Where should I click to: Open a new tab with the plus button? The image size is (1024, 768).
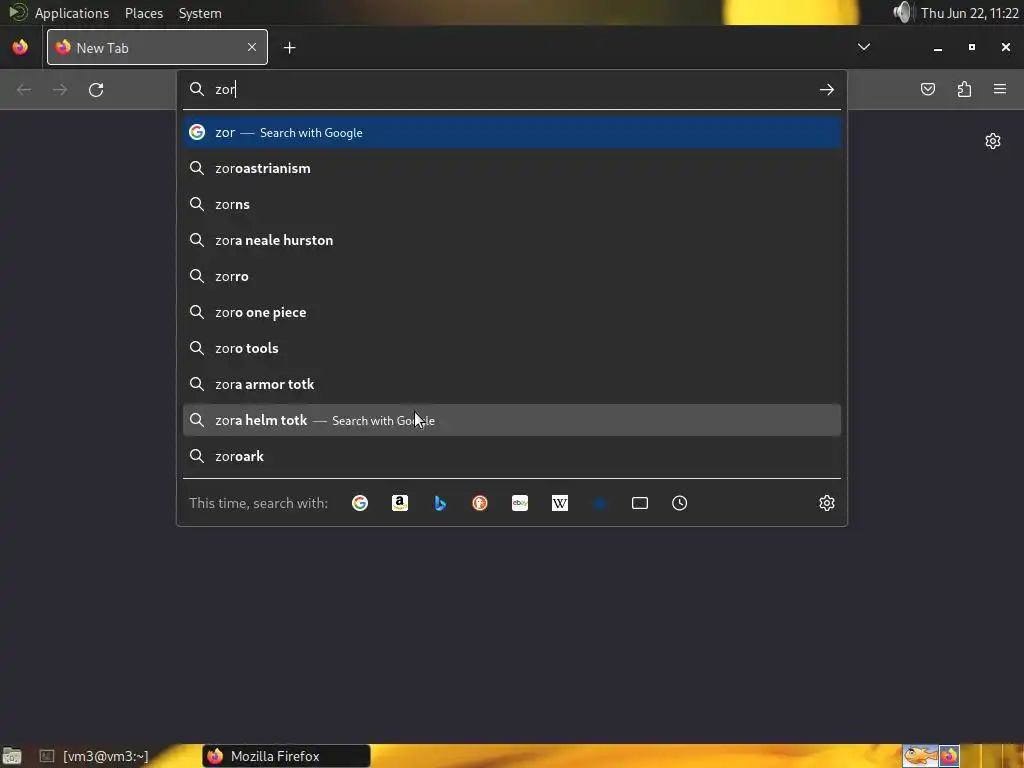point(289,48)
